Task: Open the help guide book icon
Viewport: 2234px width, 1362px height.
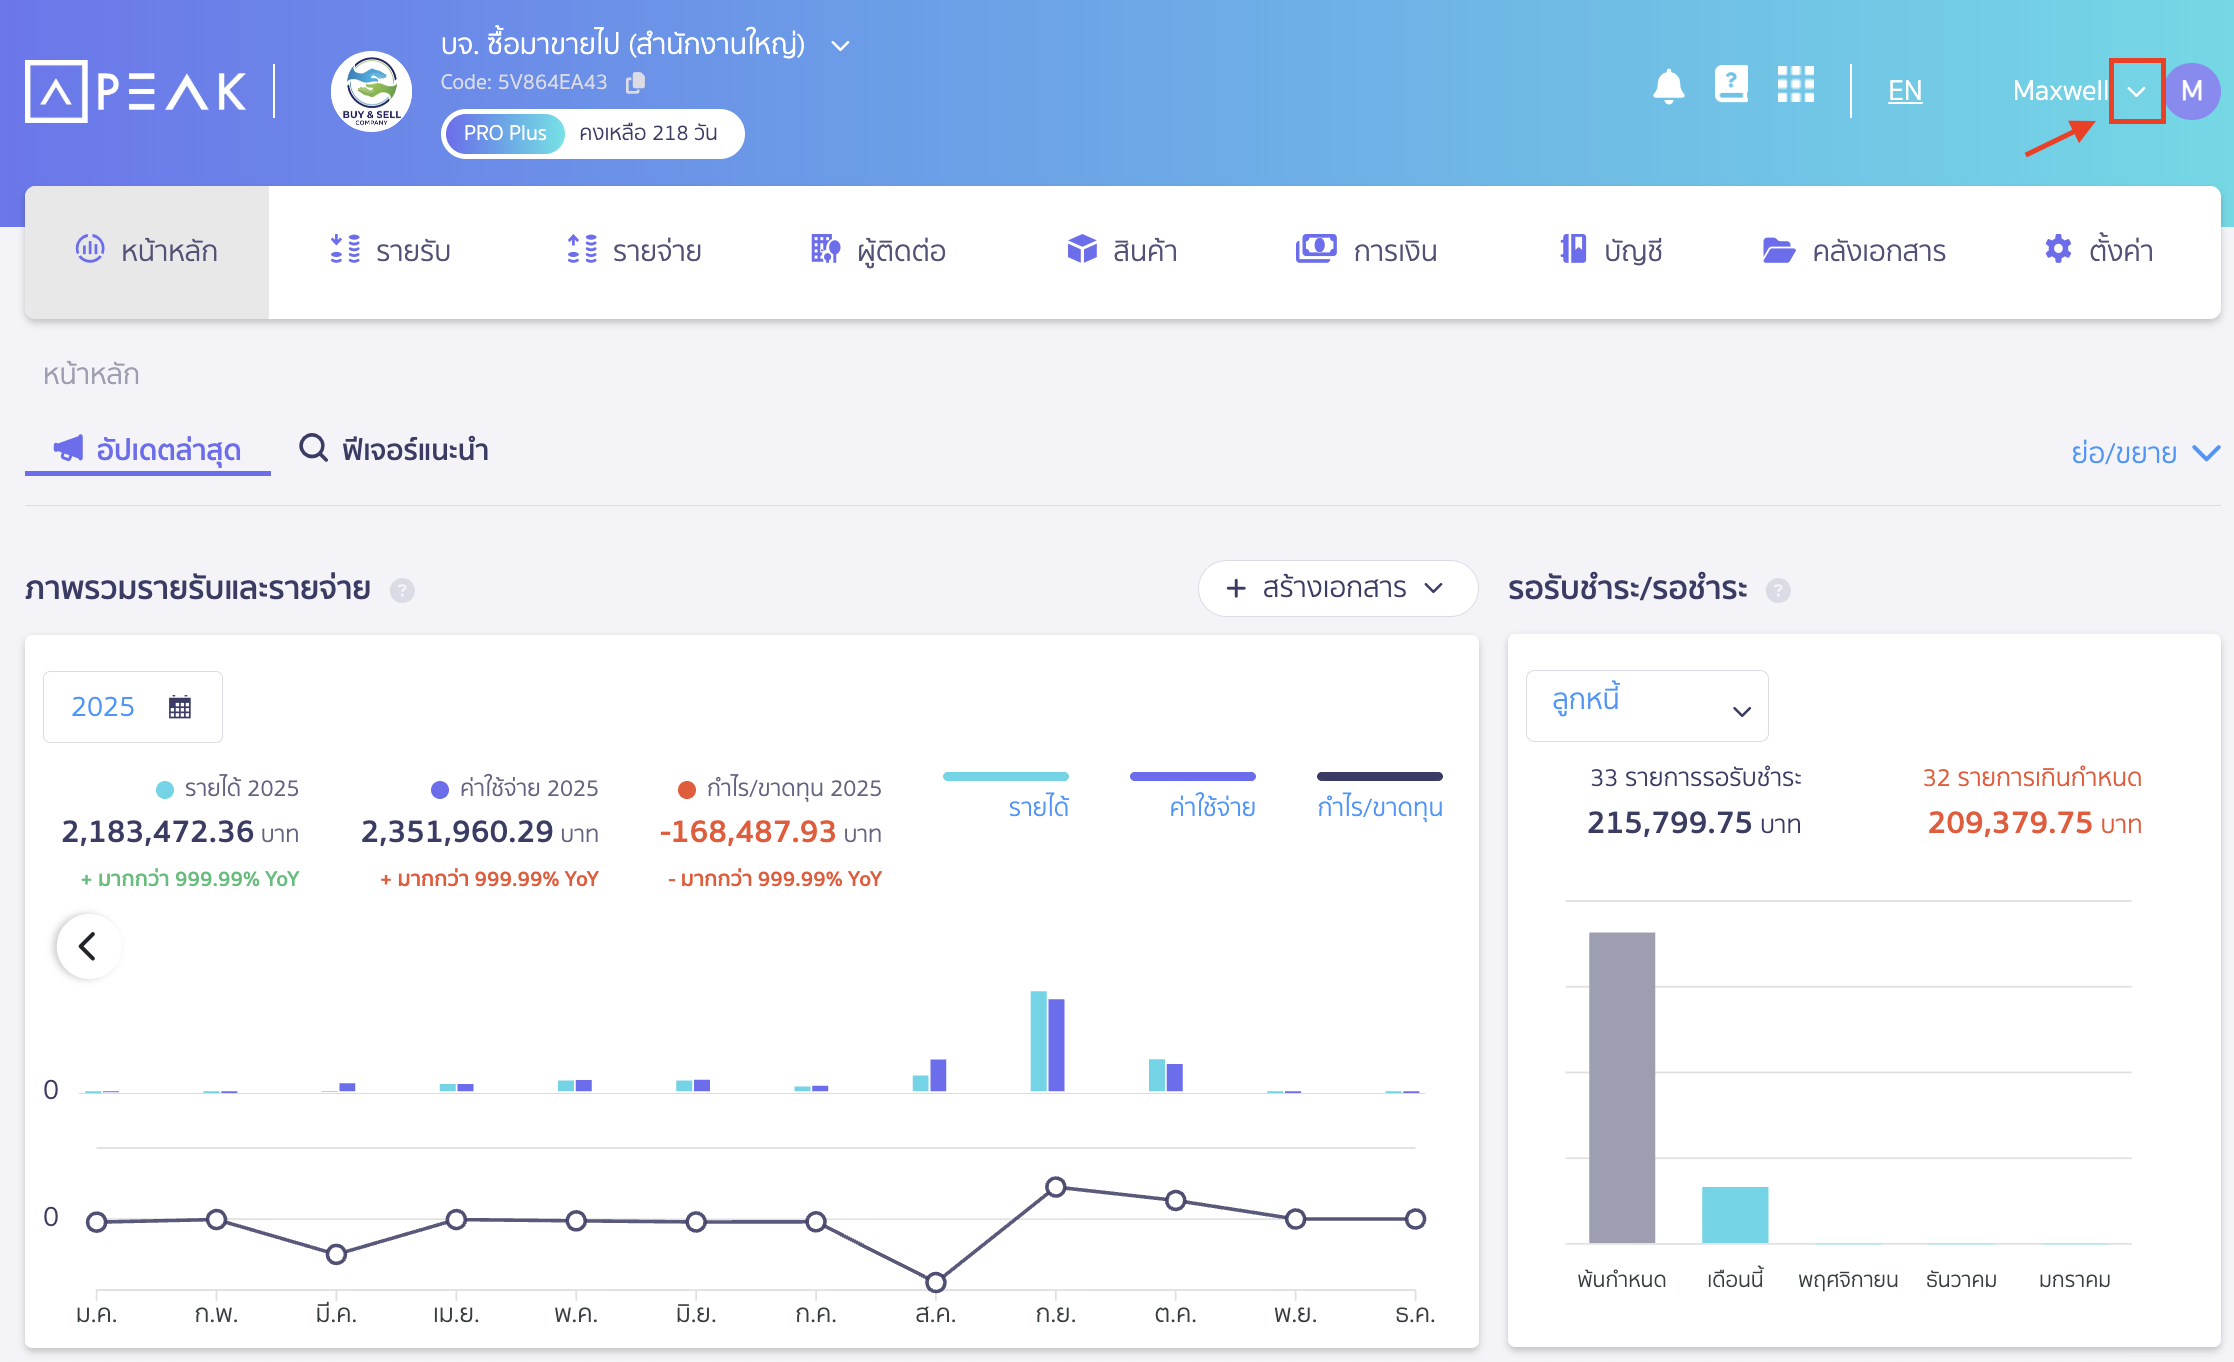Action: click(1731, 85)
